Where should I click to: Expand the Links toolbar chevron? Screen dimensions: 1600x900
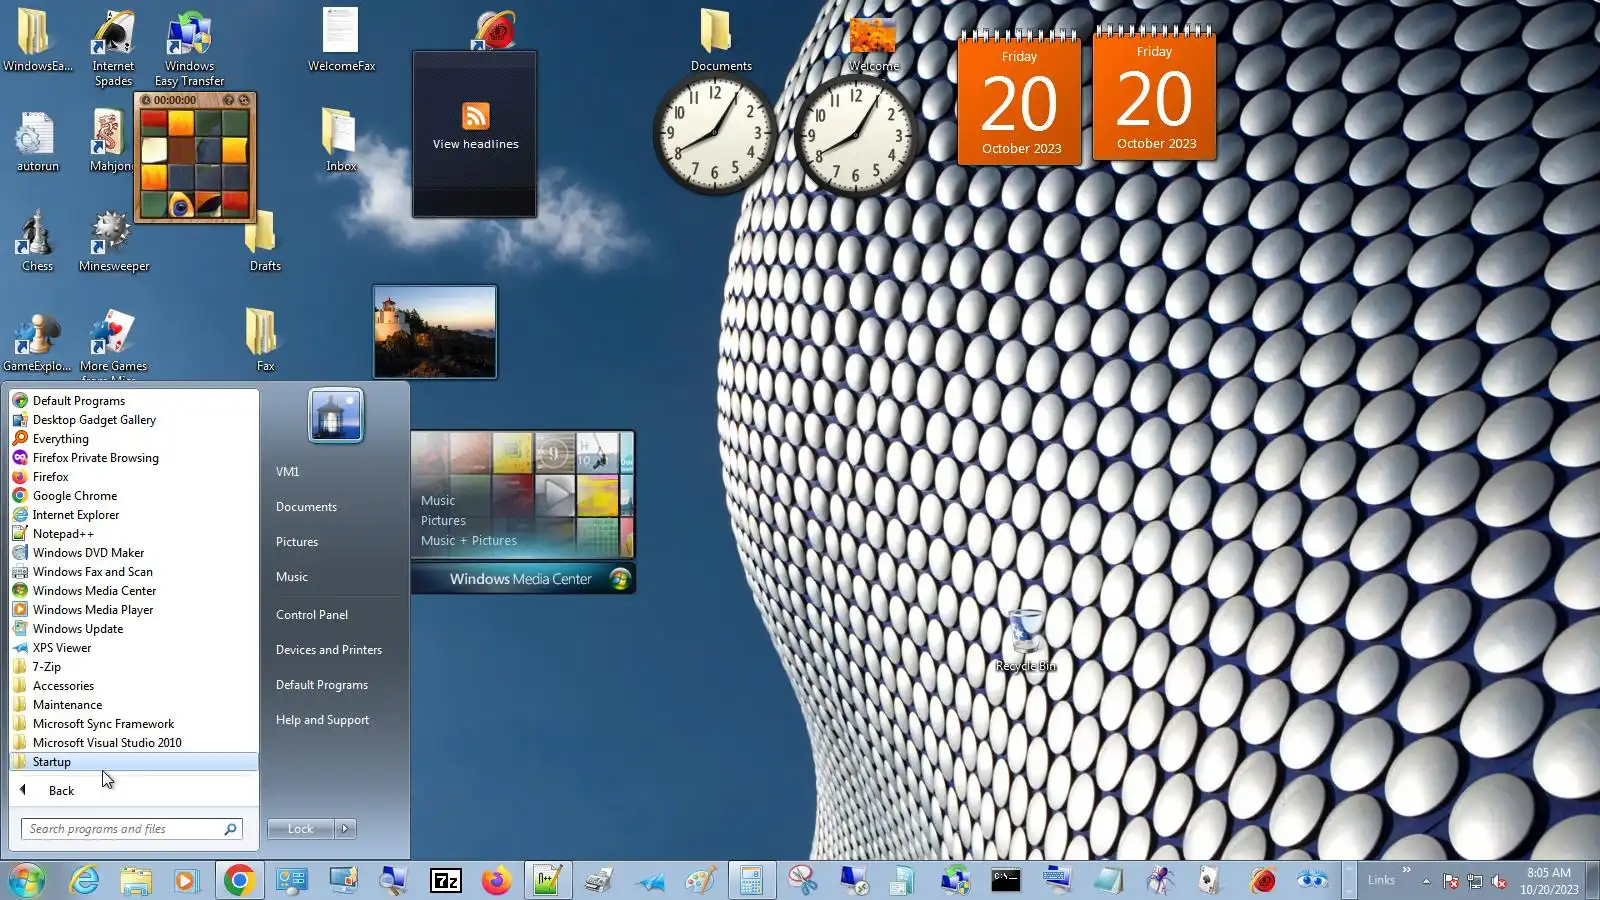tap(1407, 871)
